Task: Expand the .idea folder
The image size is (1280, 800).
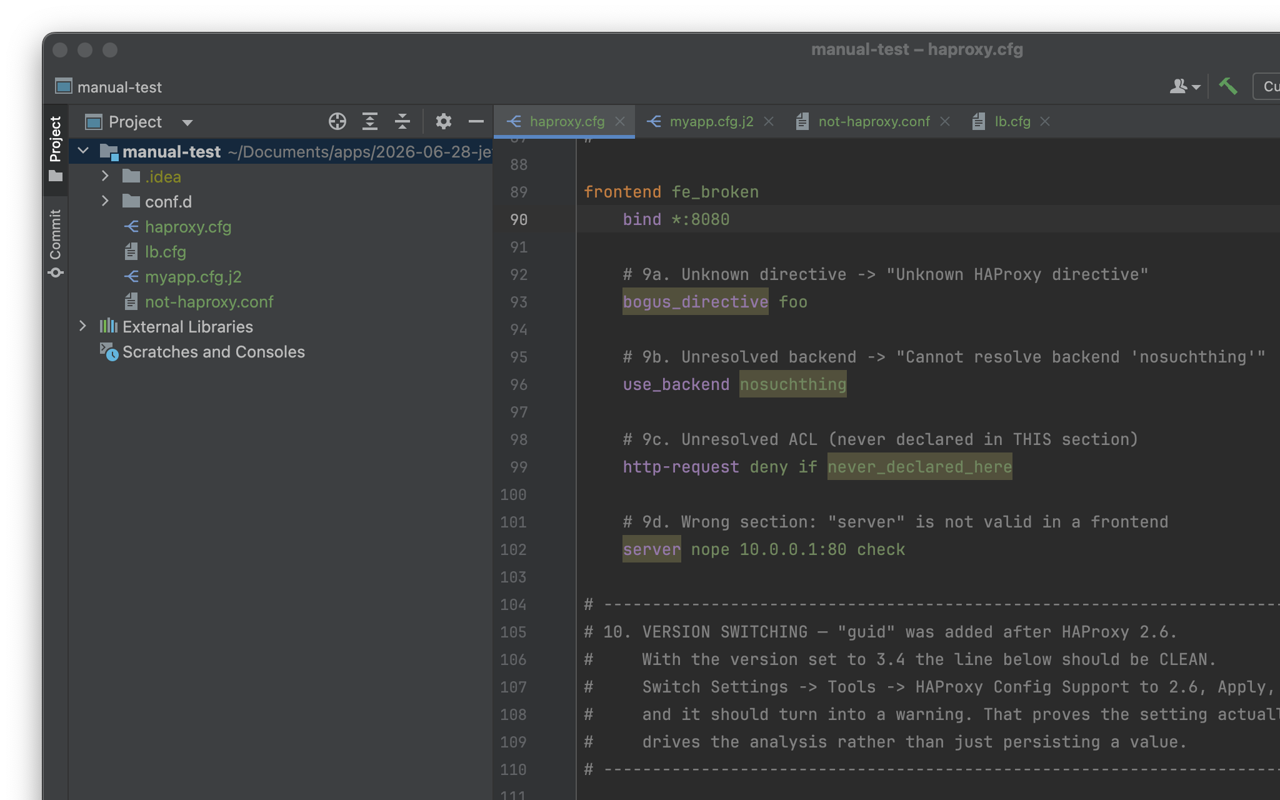Action: coord(105,176)
